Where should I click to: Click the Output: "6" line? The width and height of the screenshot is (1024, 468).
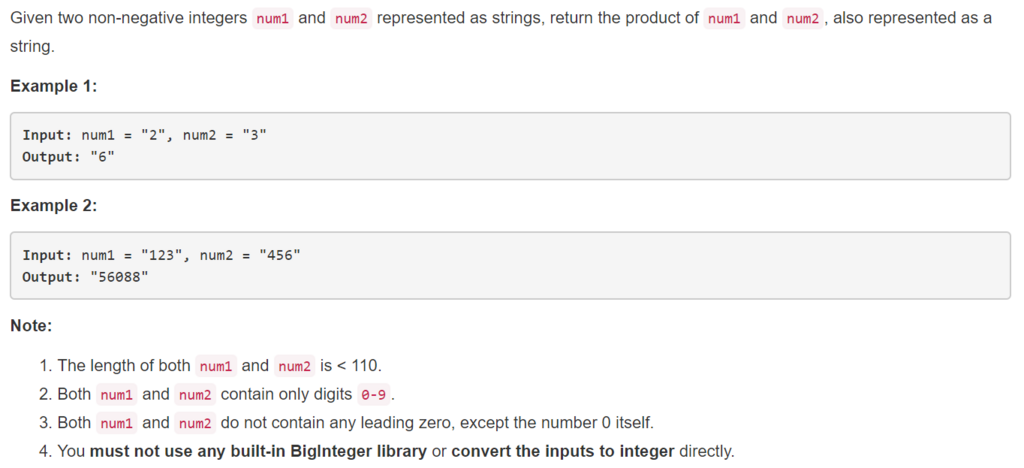point(61,157)
